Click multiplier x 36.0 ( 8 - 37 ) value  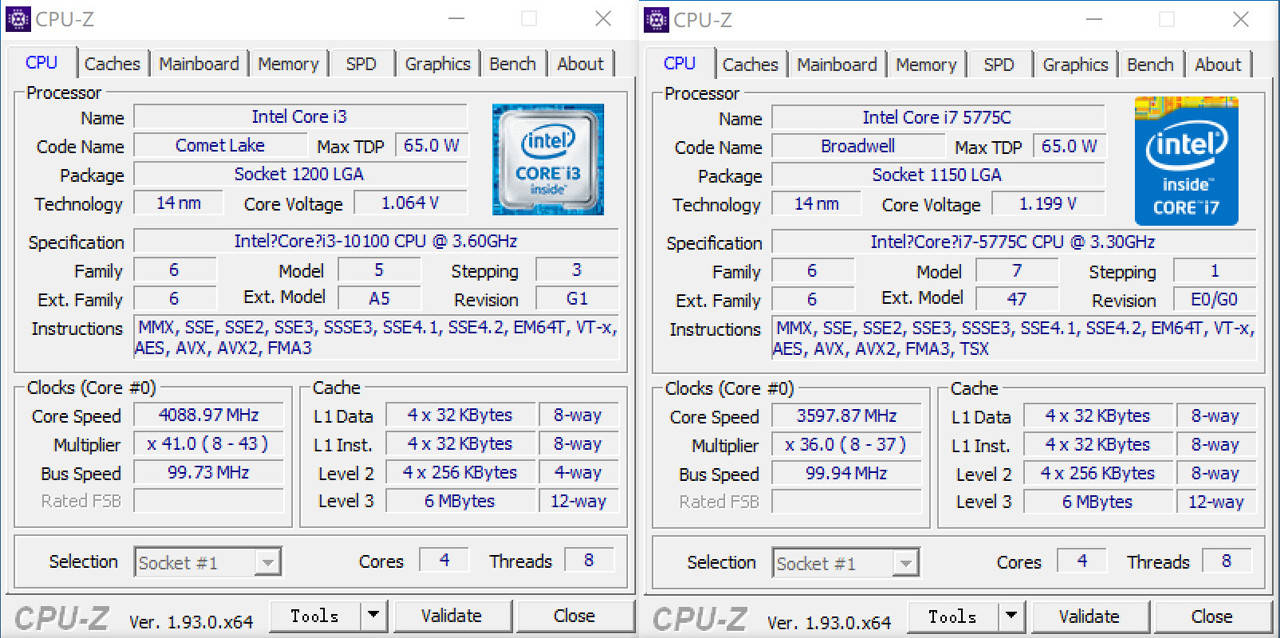[846, 445]
